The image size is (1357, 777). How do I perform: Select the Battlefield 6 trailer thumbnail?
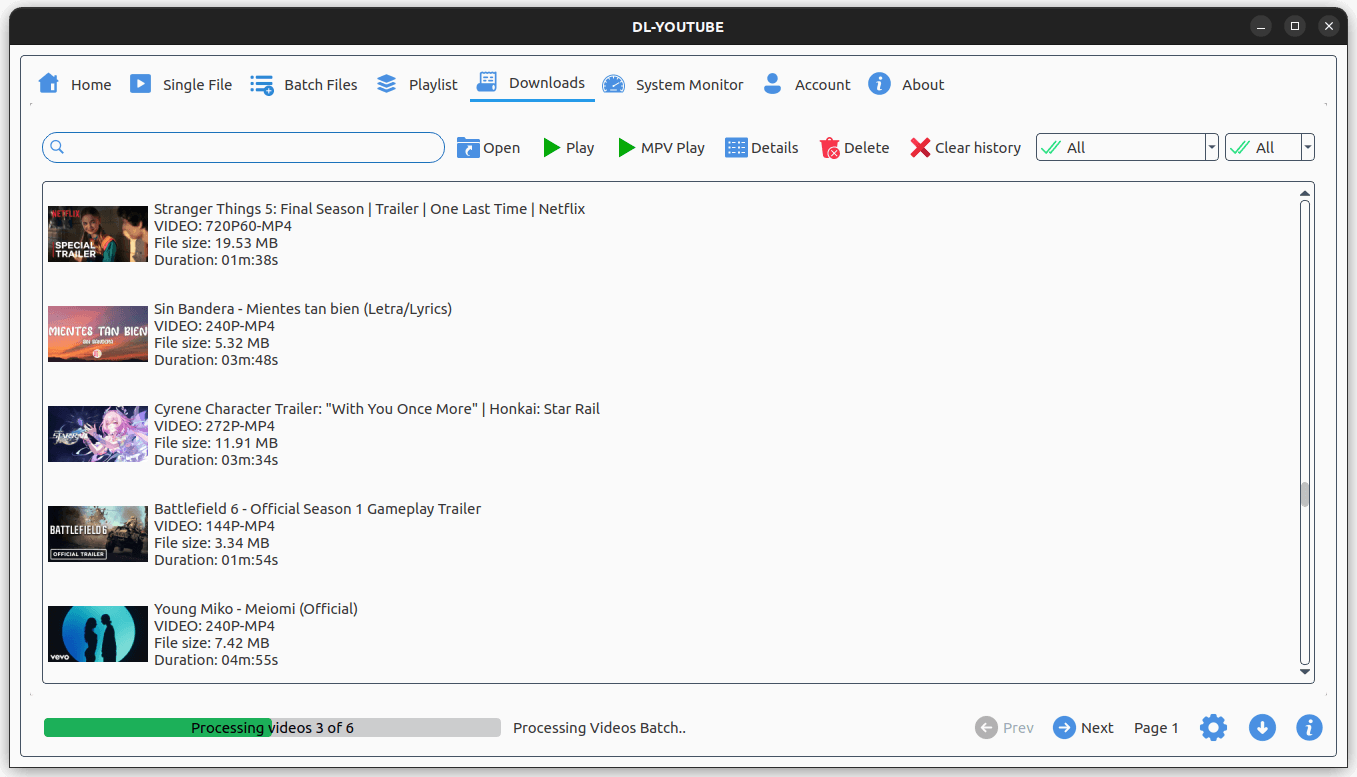pyautogui.click(x=98, y=534)
